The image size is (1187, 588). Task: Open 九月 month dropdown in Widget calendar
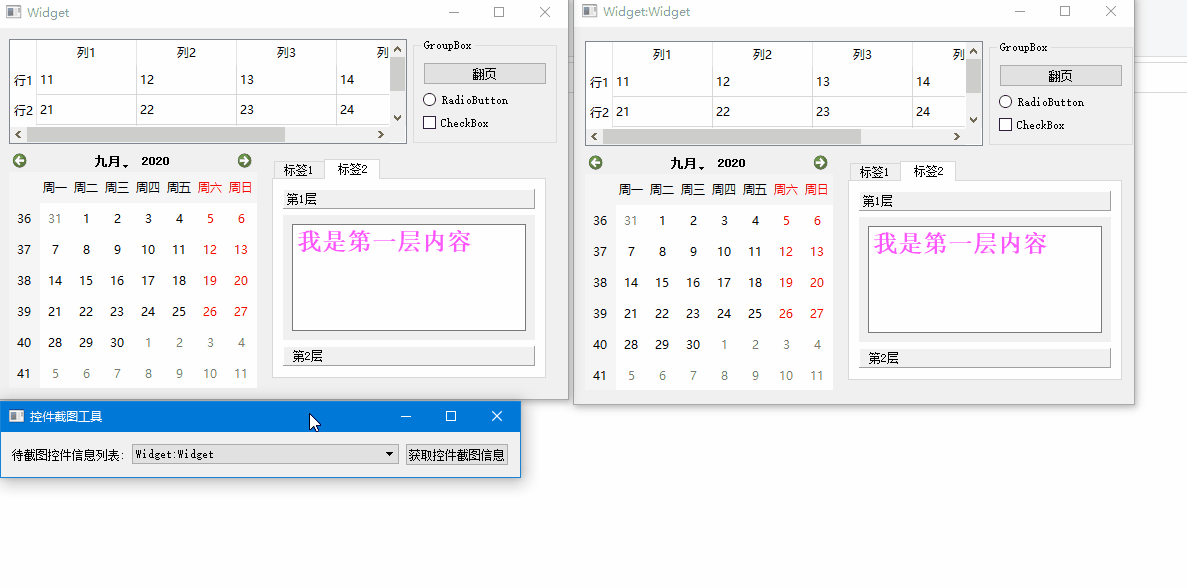[111, 161]
